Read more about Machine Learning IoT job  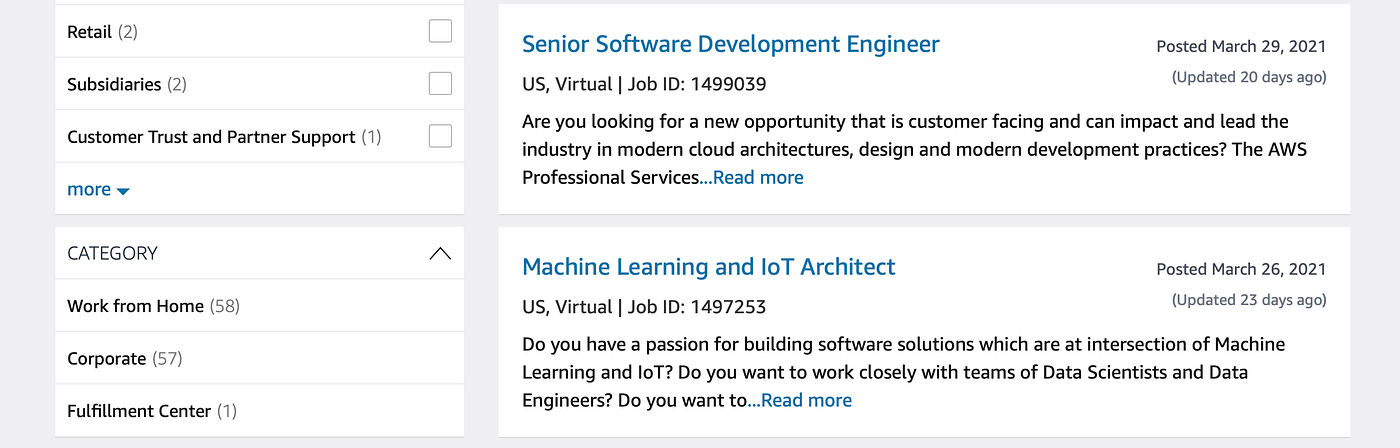[805, 400]
